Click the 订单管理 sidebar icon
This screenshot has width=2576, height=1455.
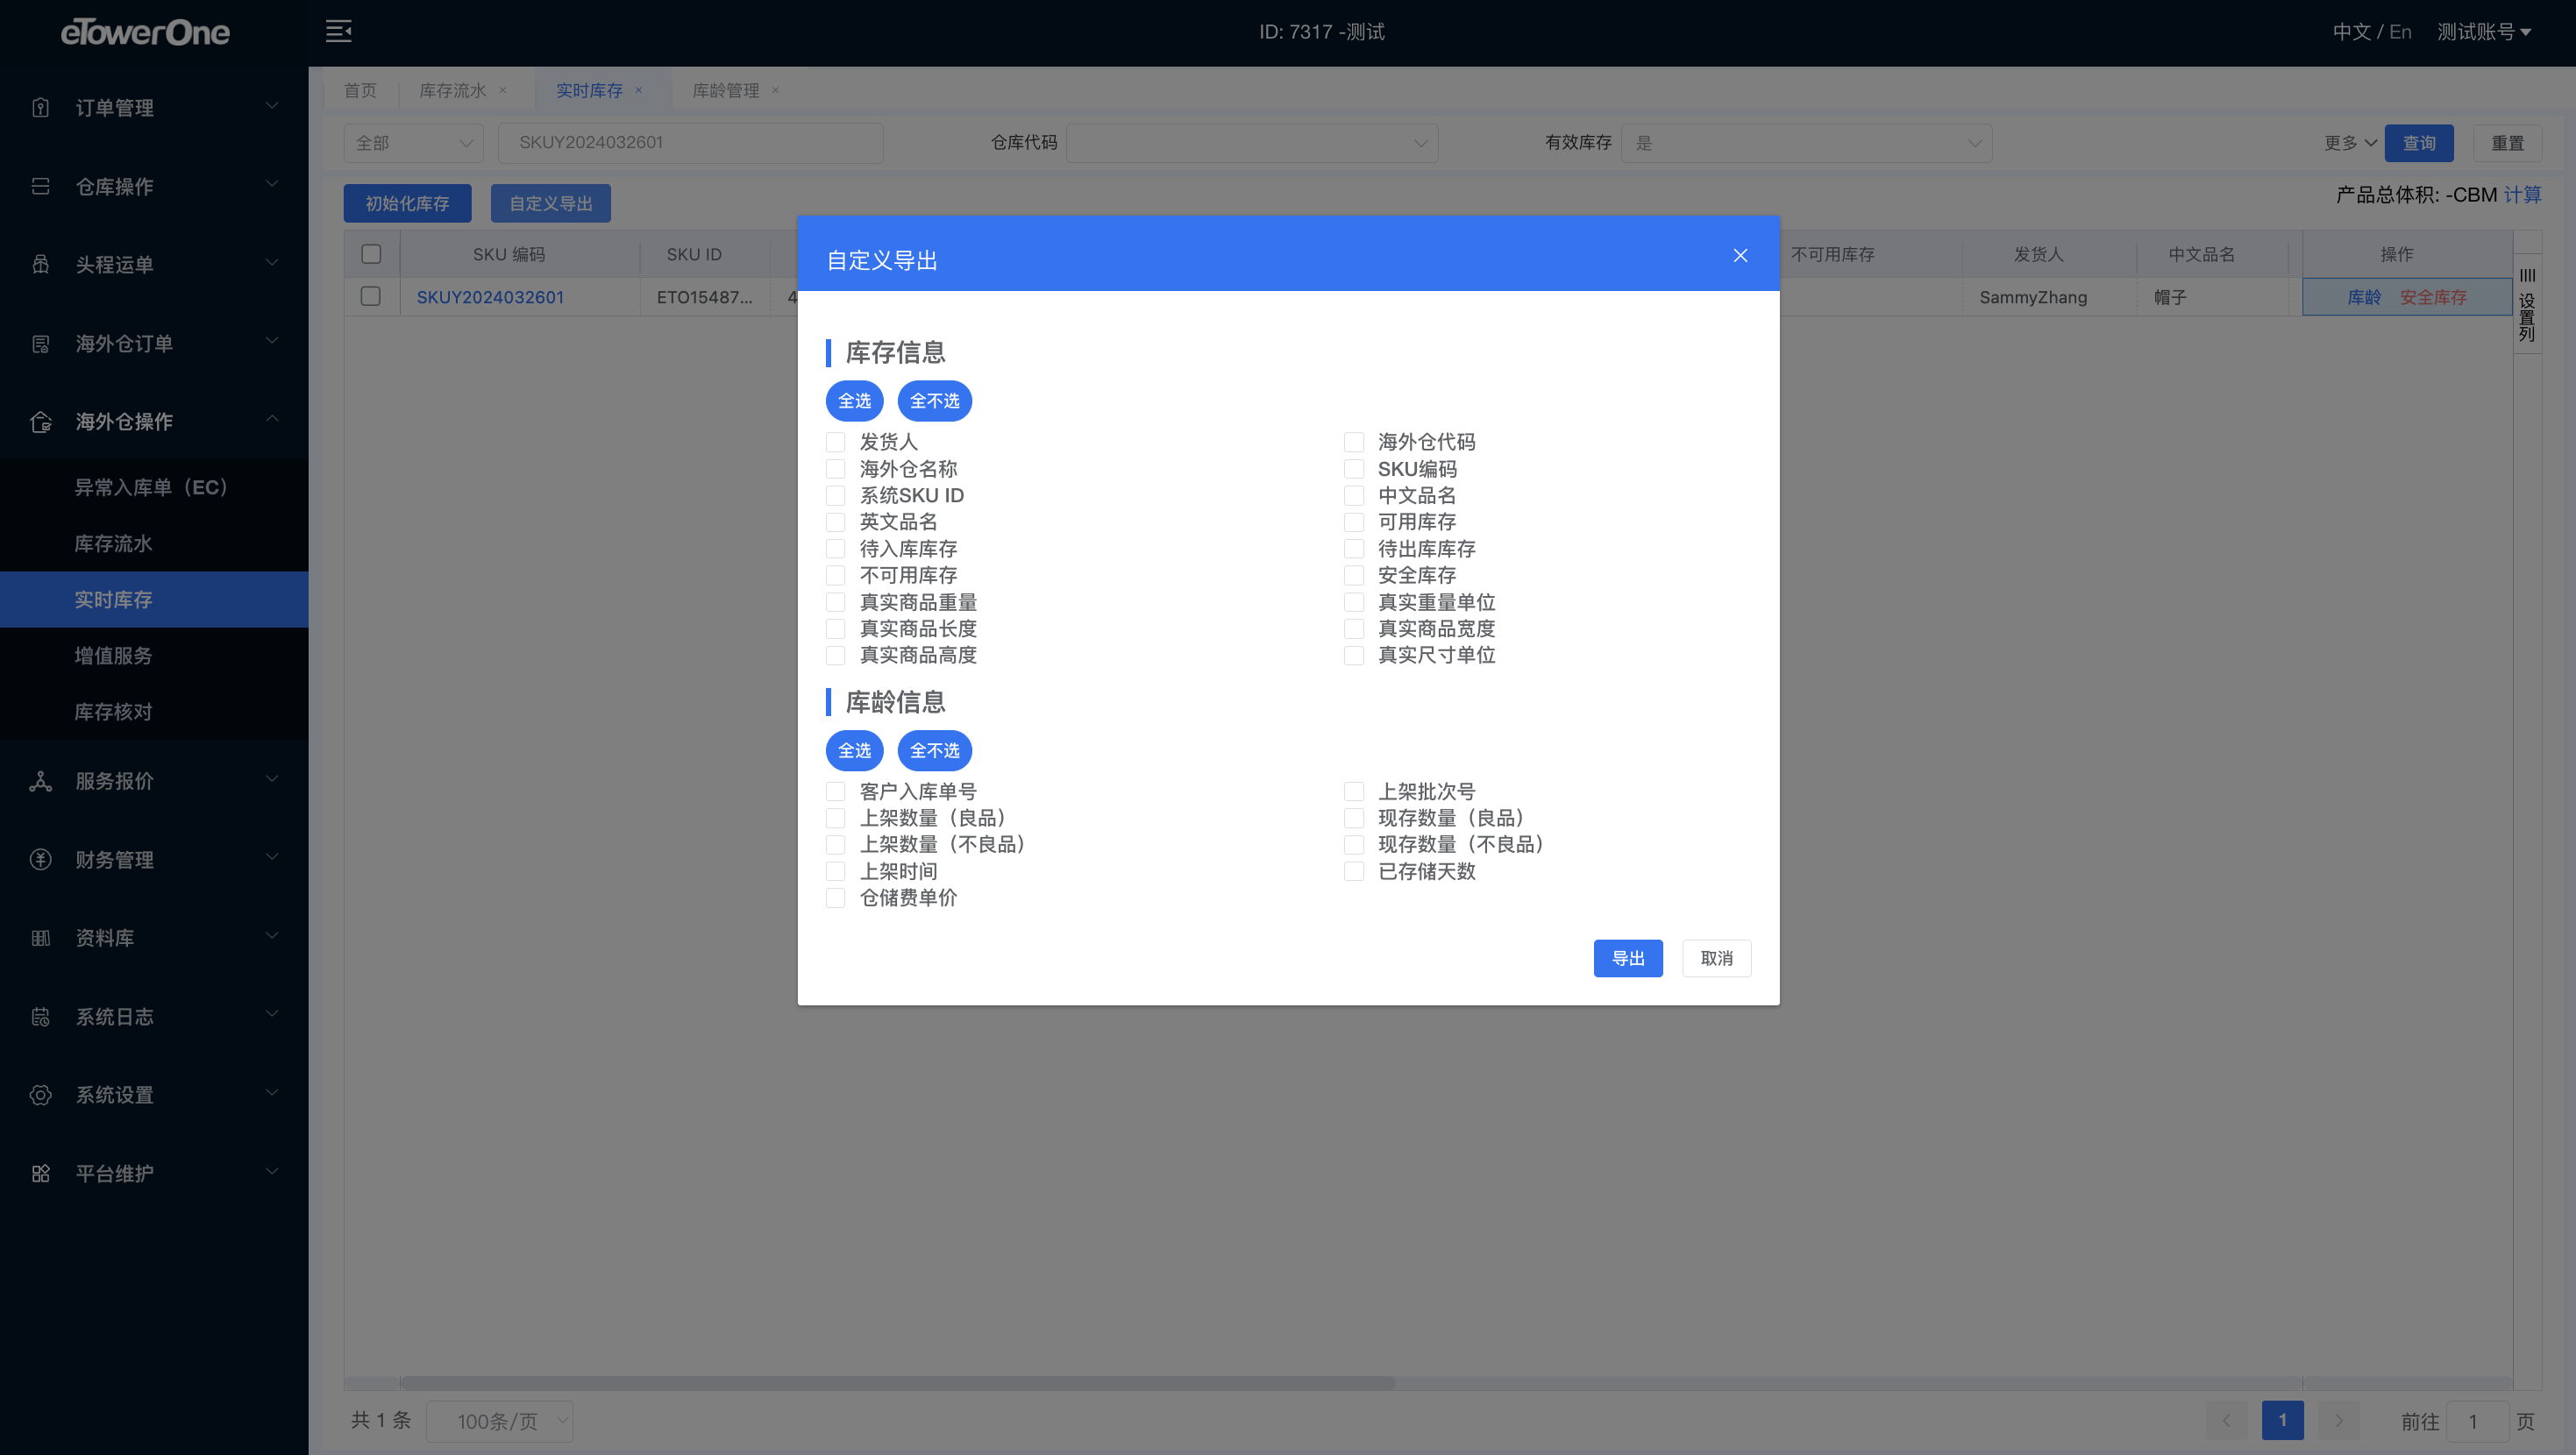tap(40, 107)
